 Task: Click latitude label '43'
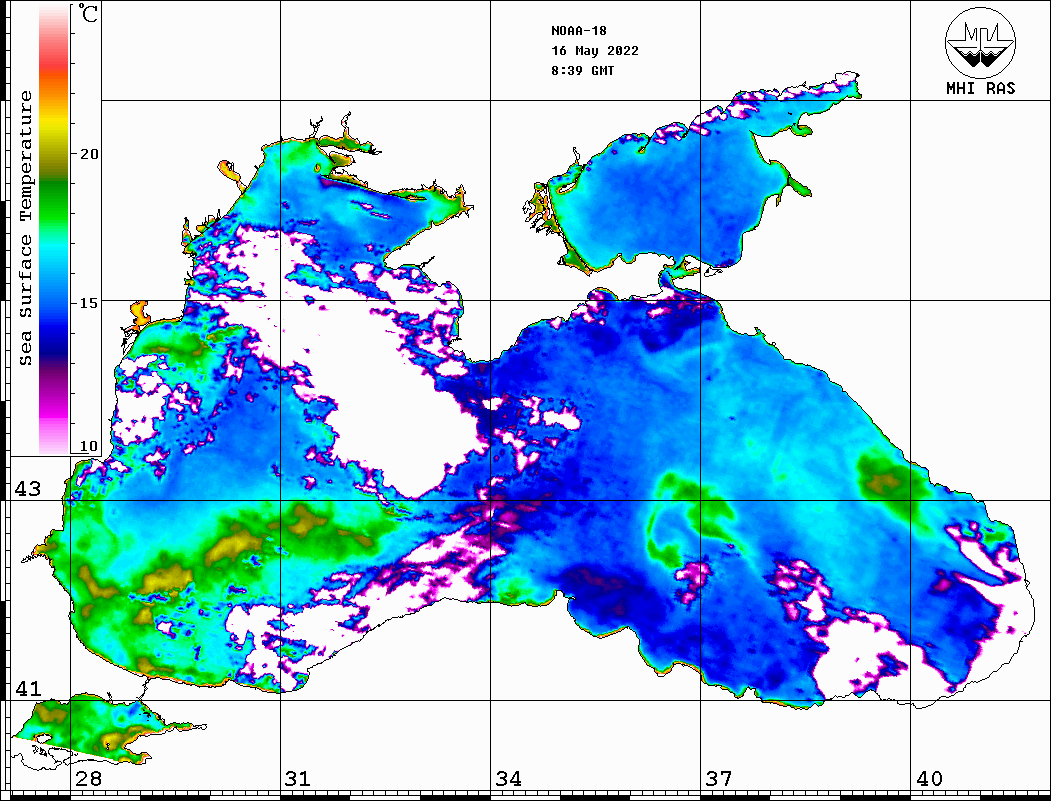(x=28, y=489)
